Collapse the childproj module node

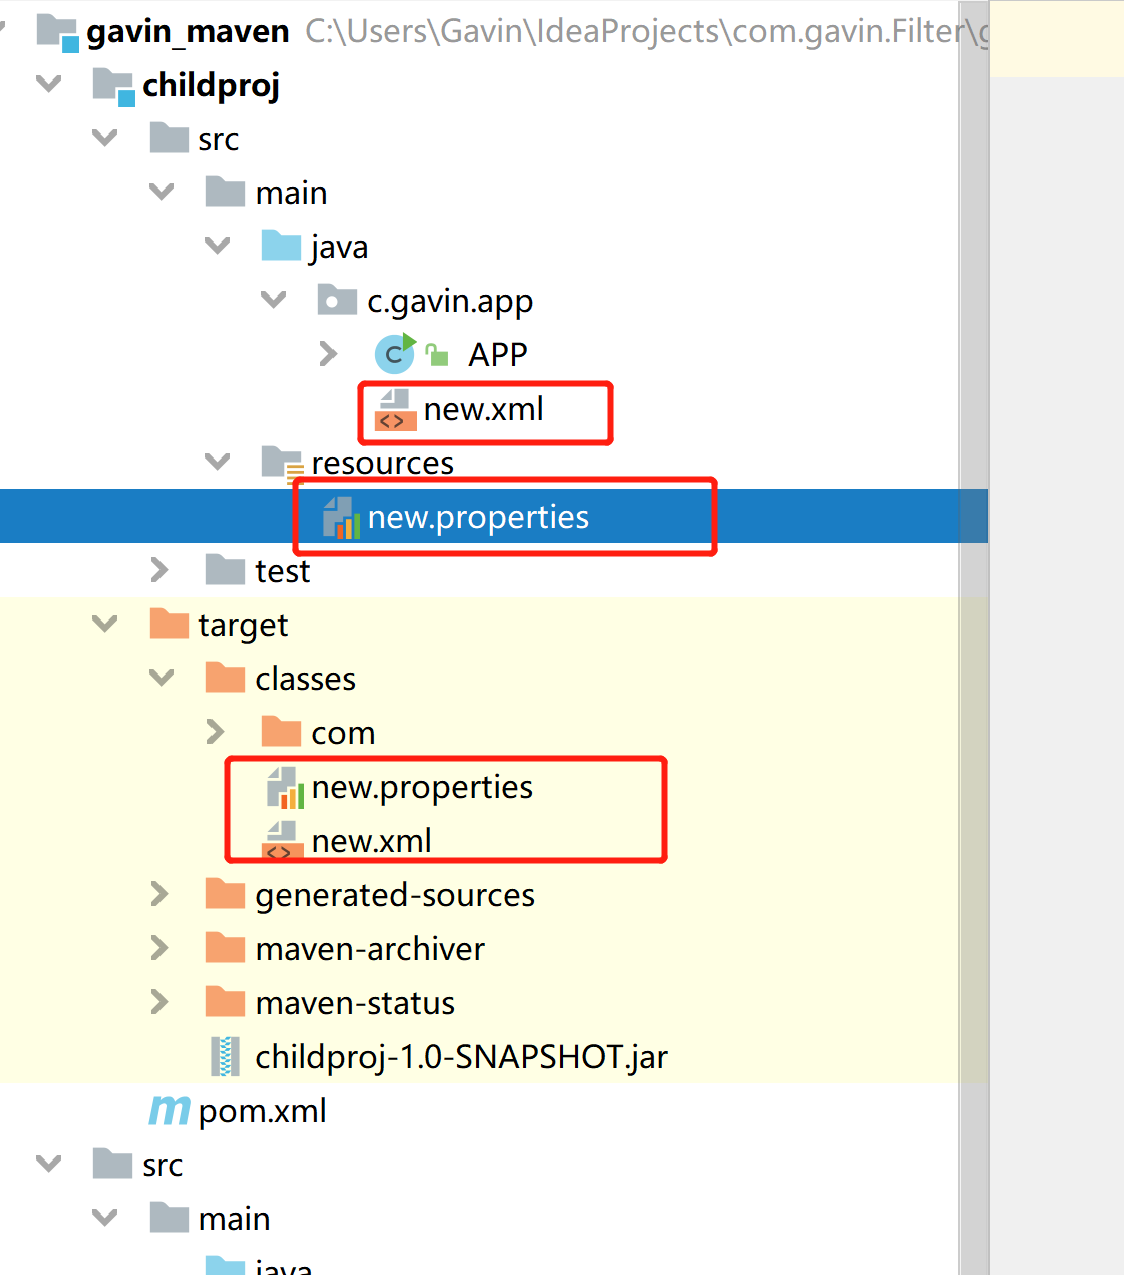coord(48,84)
